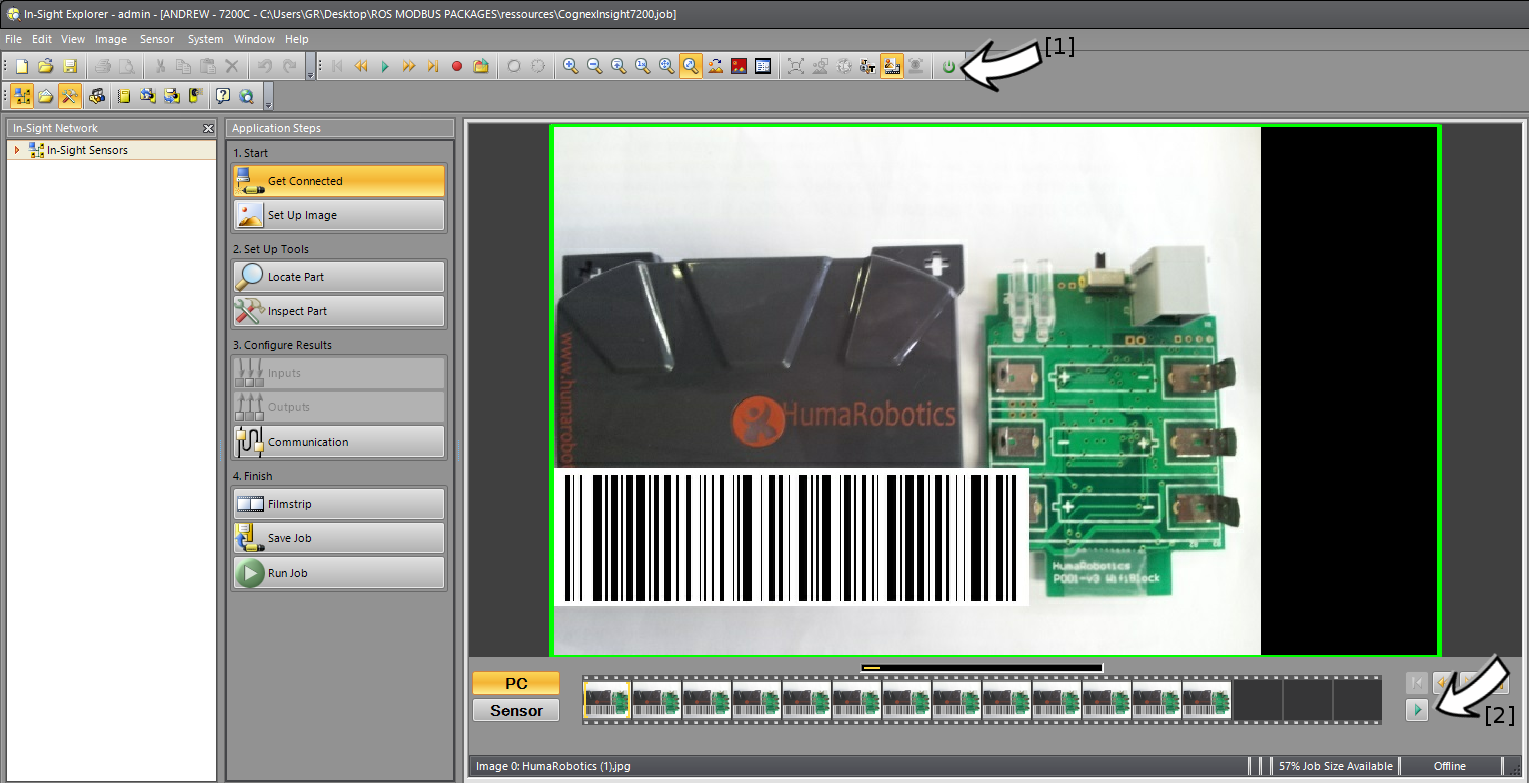
Task: Select In-Sight Sensors in the network tree
Action: (87, 150)
